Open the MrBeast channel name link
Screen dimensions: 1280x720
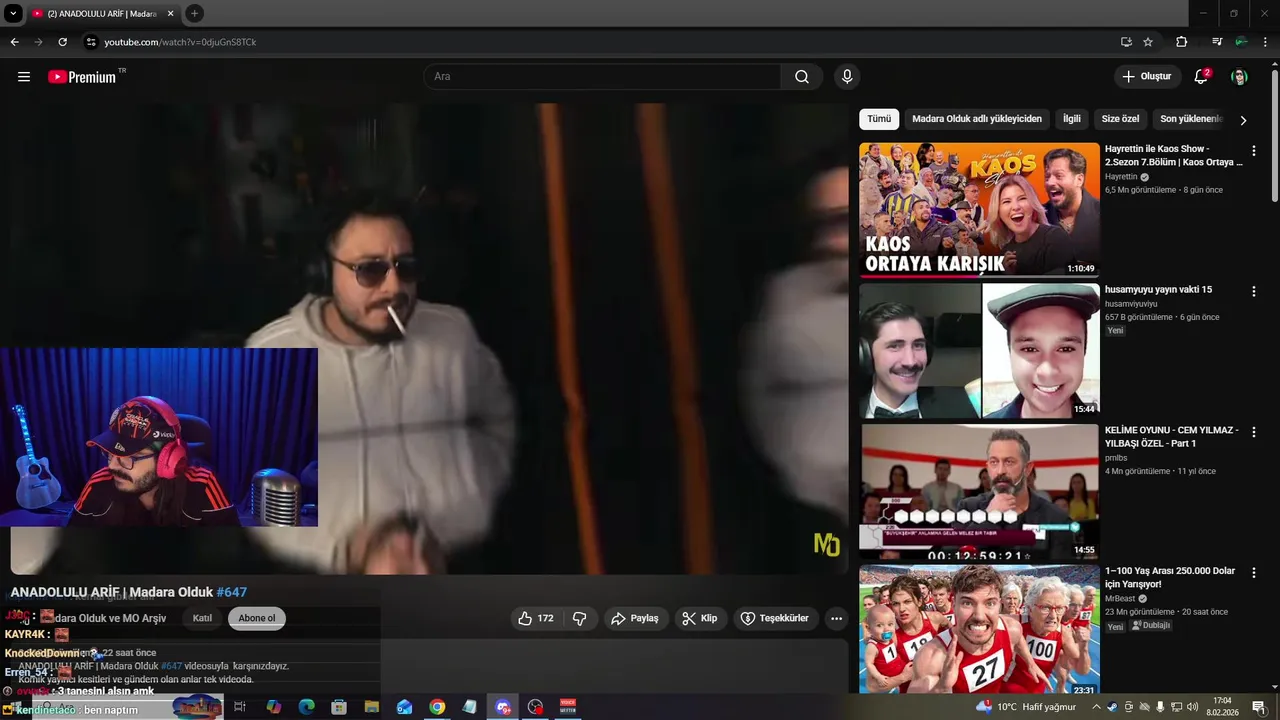point(1120,599)
